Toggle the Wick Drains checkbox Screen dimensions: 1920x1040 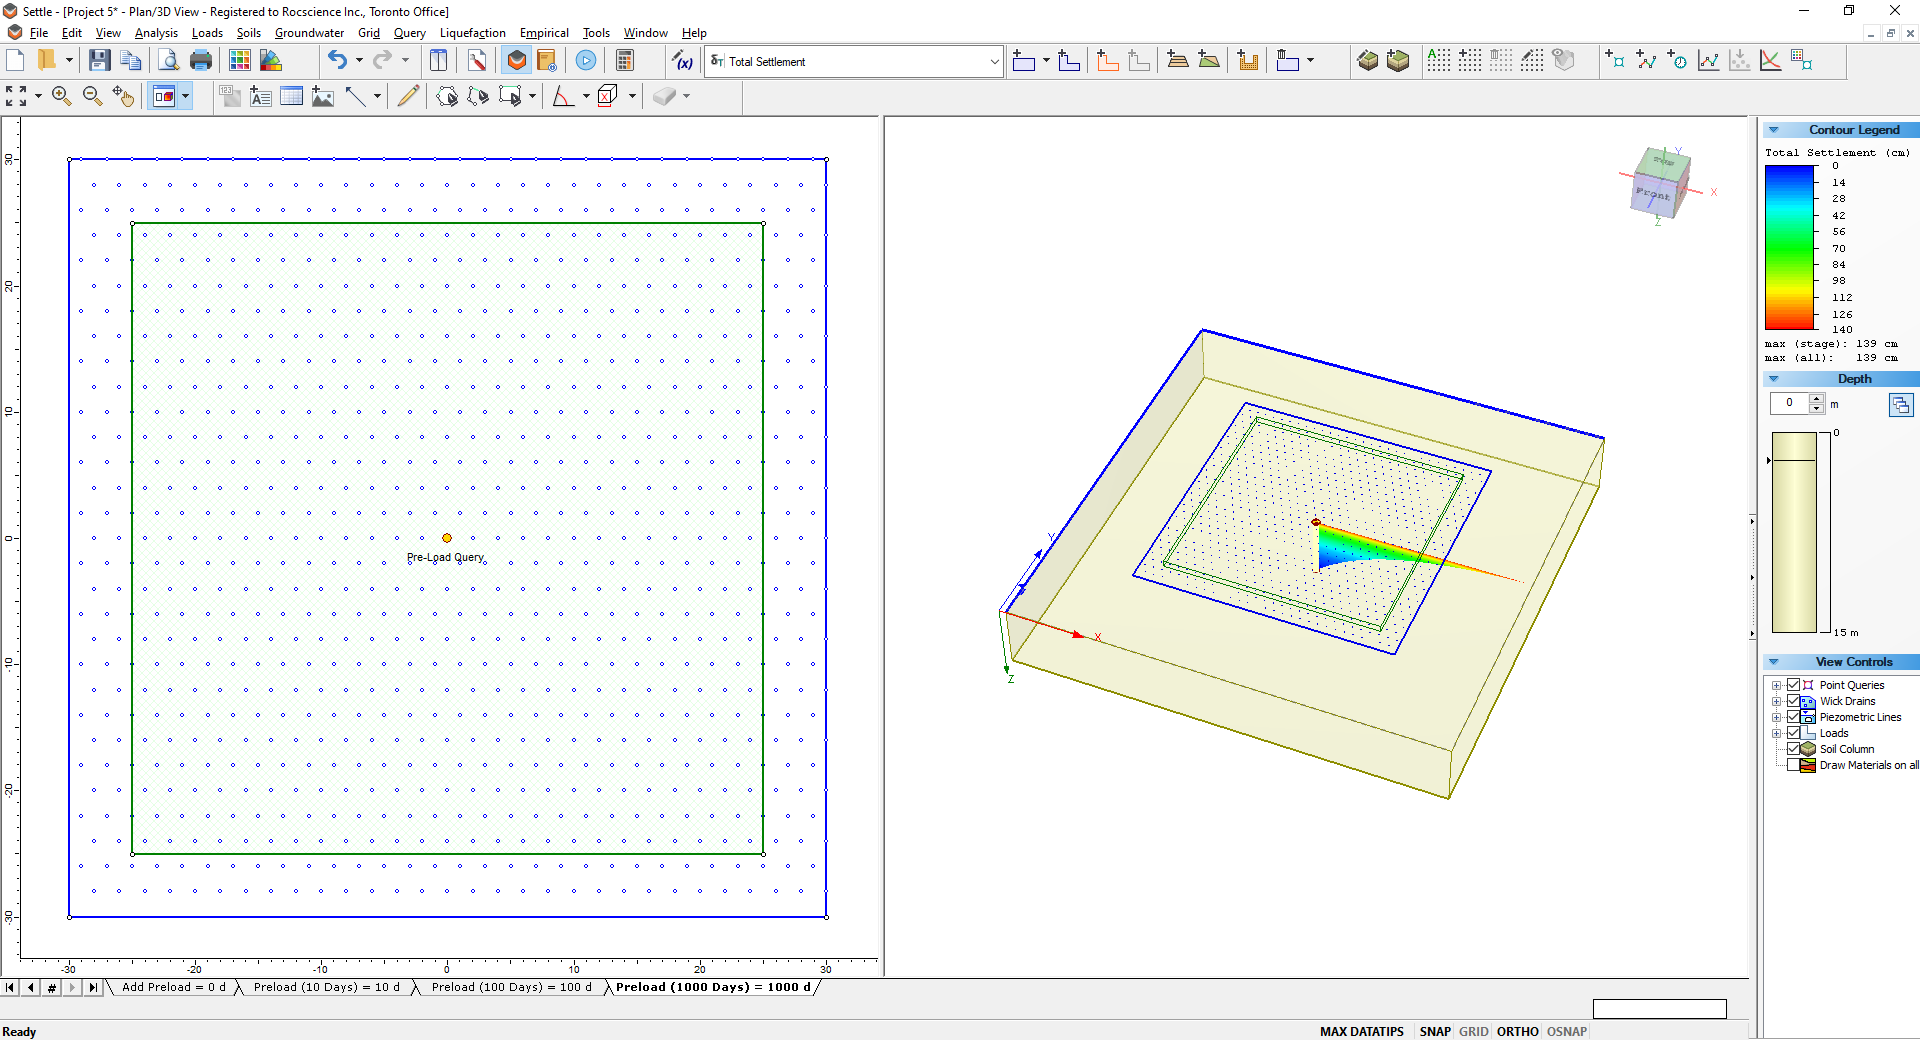(1792, 701)
